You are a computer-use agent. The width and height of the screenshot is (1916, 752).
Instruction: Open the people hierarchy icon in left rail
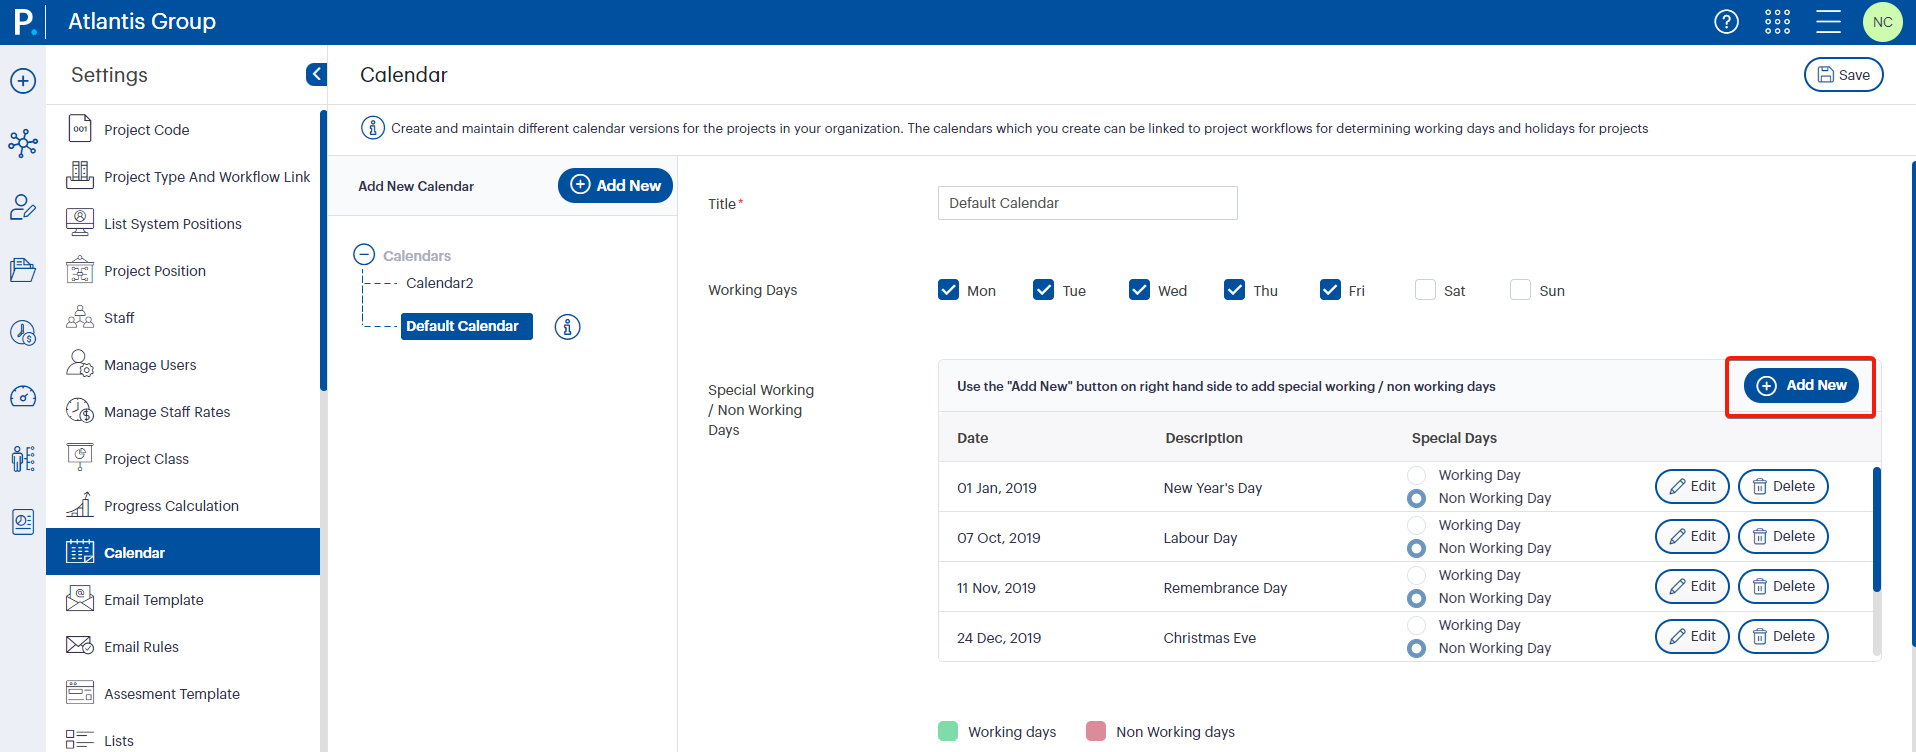click(23, 459)
